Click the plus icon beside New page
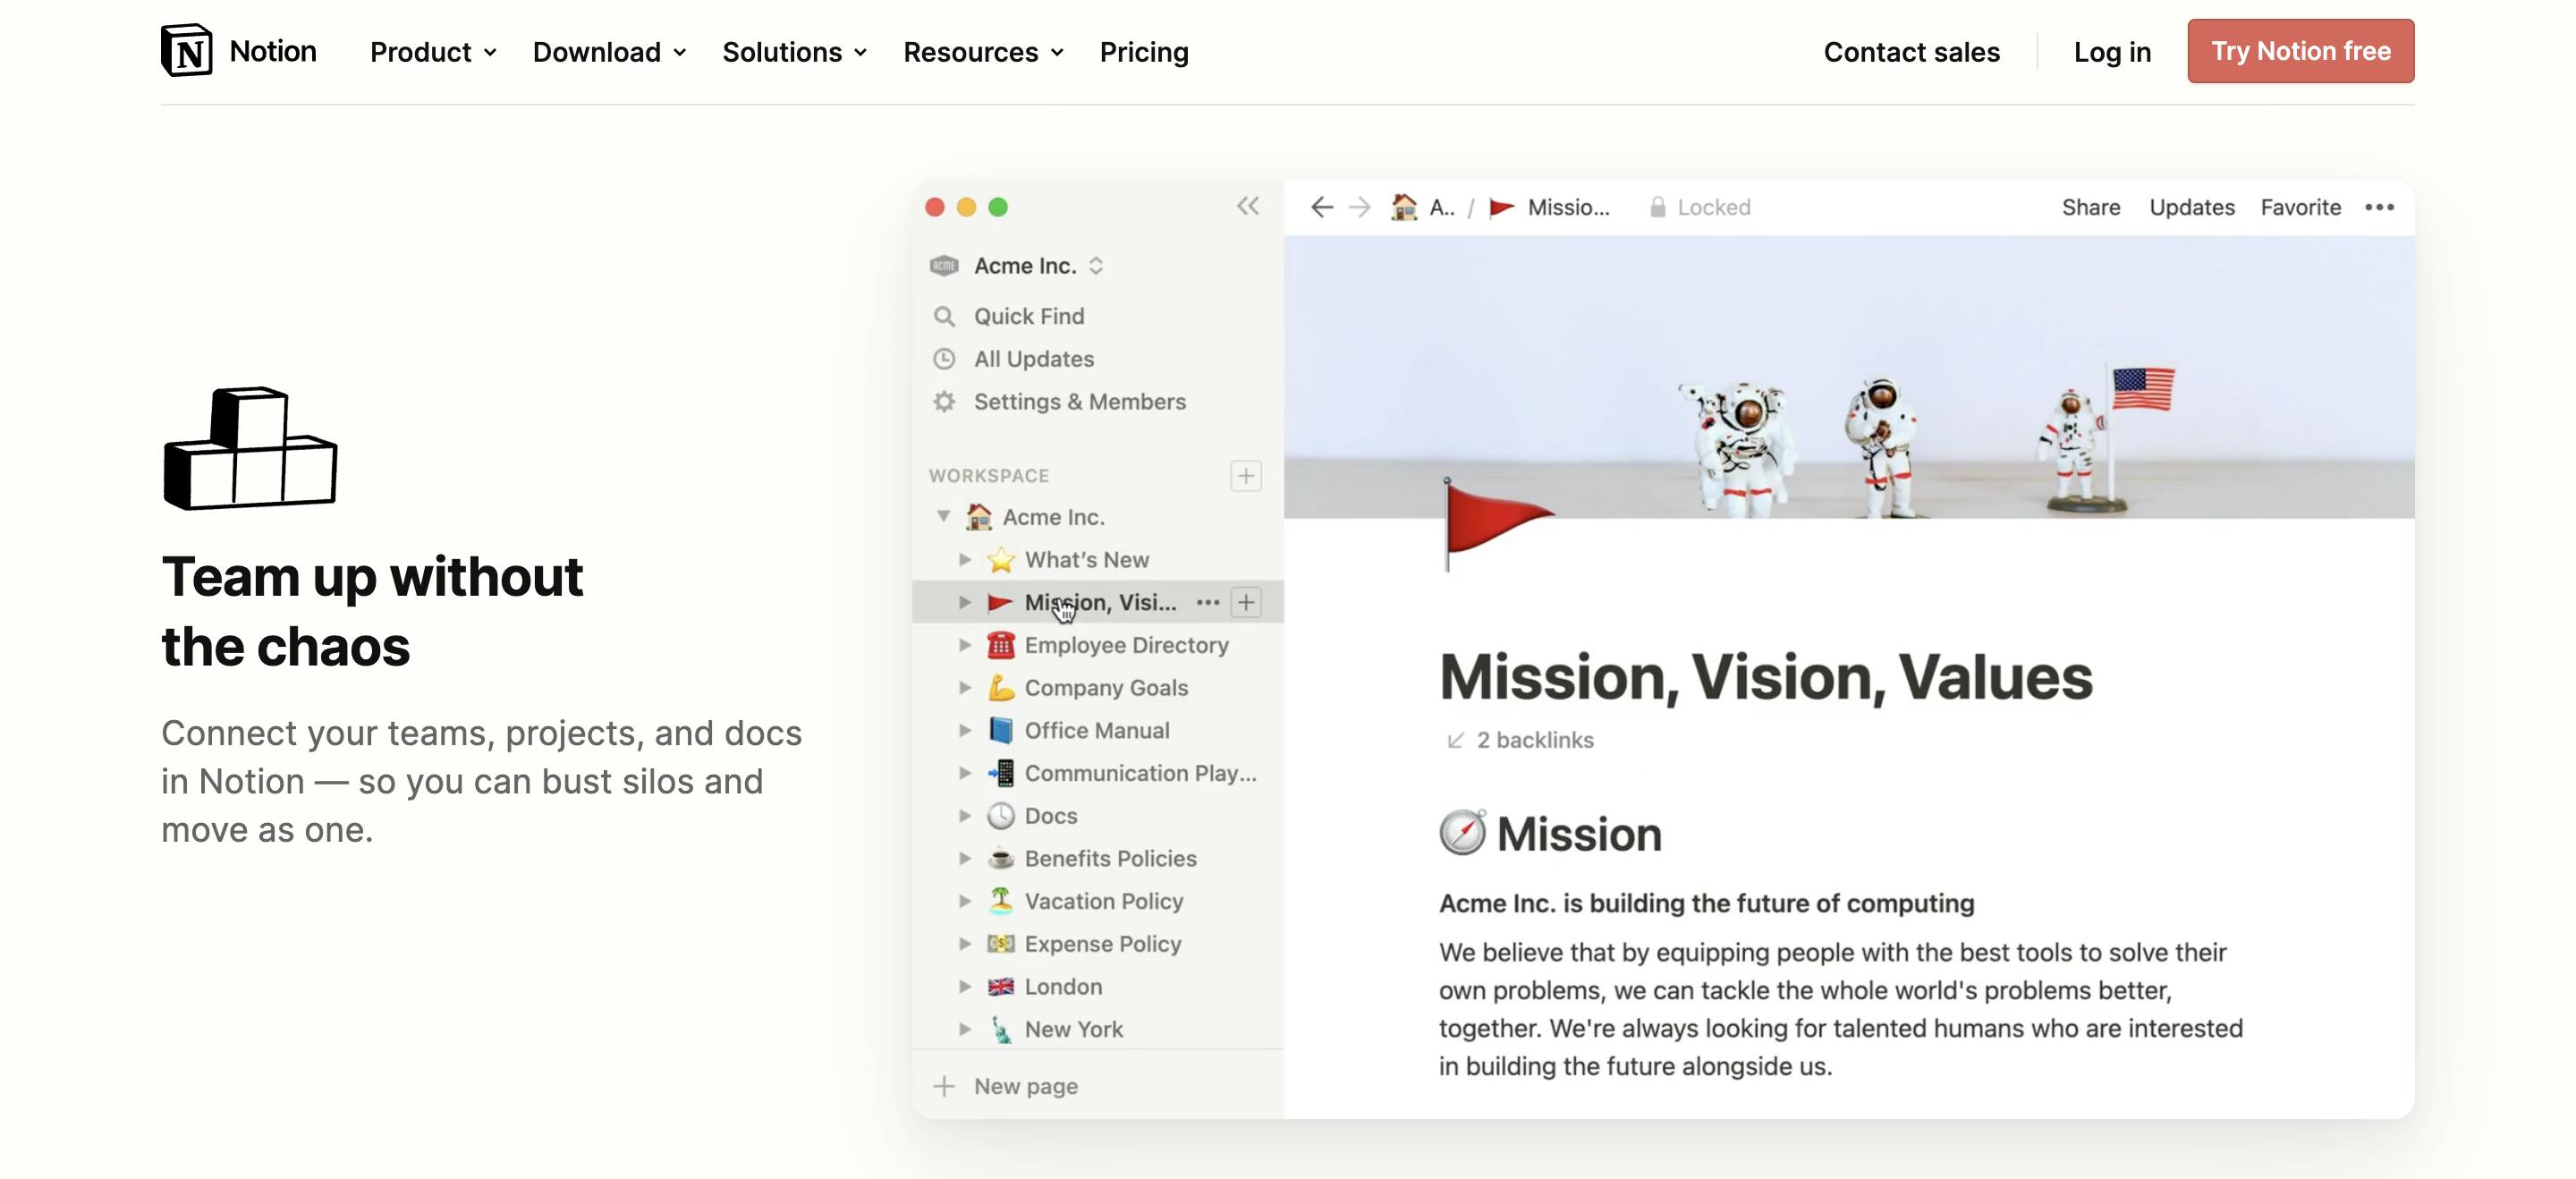The image size is (2576, 1179). pyautogui.click(x=944, y=1086)
